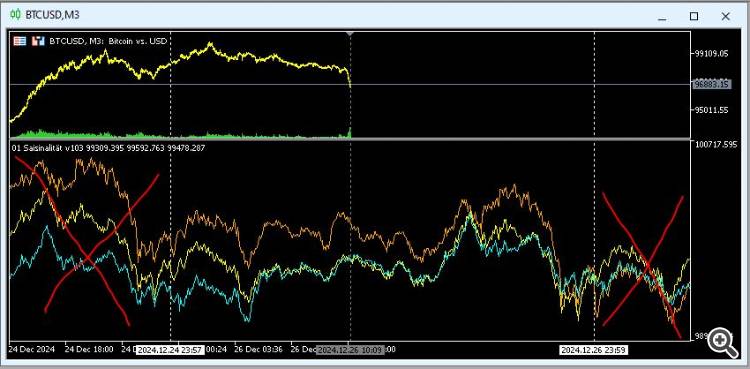Click the BTCUSD, M3: Bitcoin vs. USD title

tap(108, 41)
